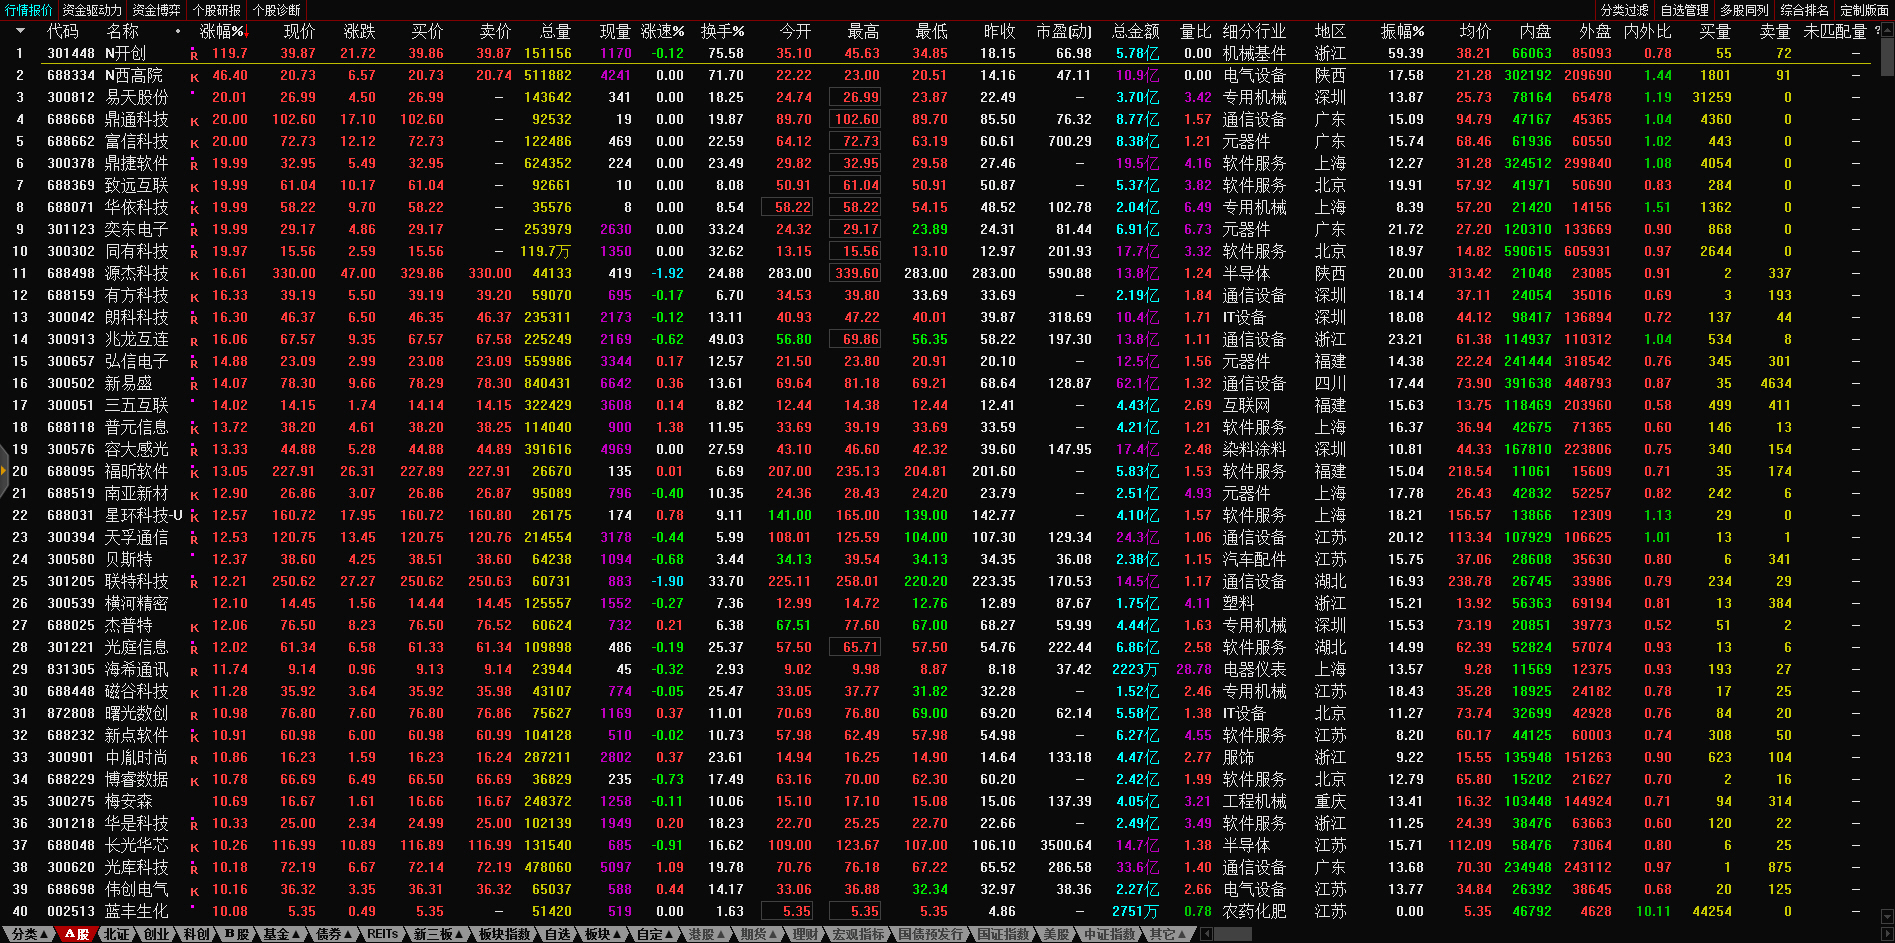Viewport: 1895px width, 943px height.
Task: Click the K marker beside N西高院
Action: pos(194,76)
